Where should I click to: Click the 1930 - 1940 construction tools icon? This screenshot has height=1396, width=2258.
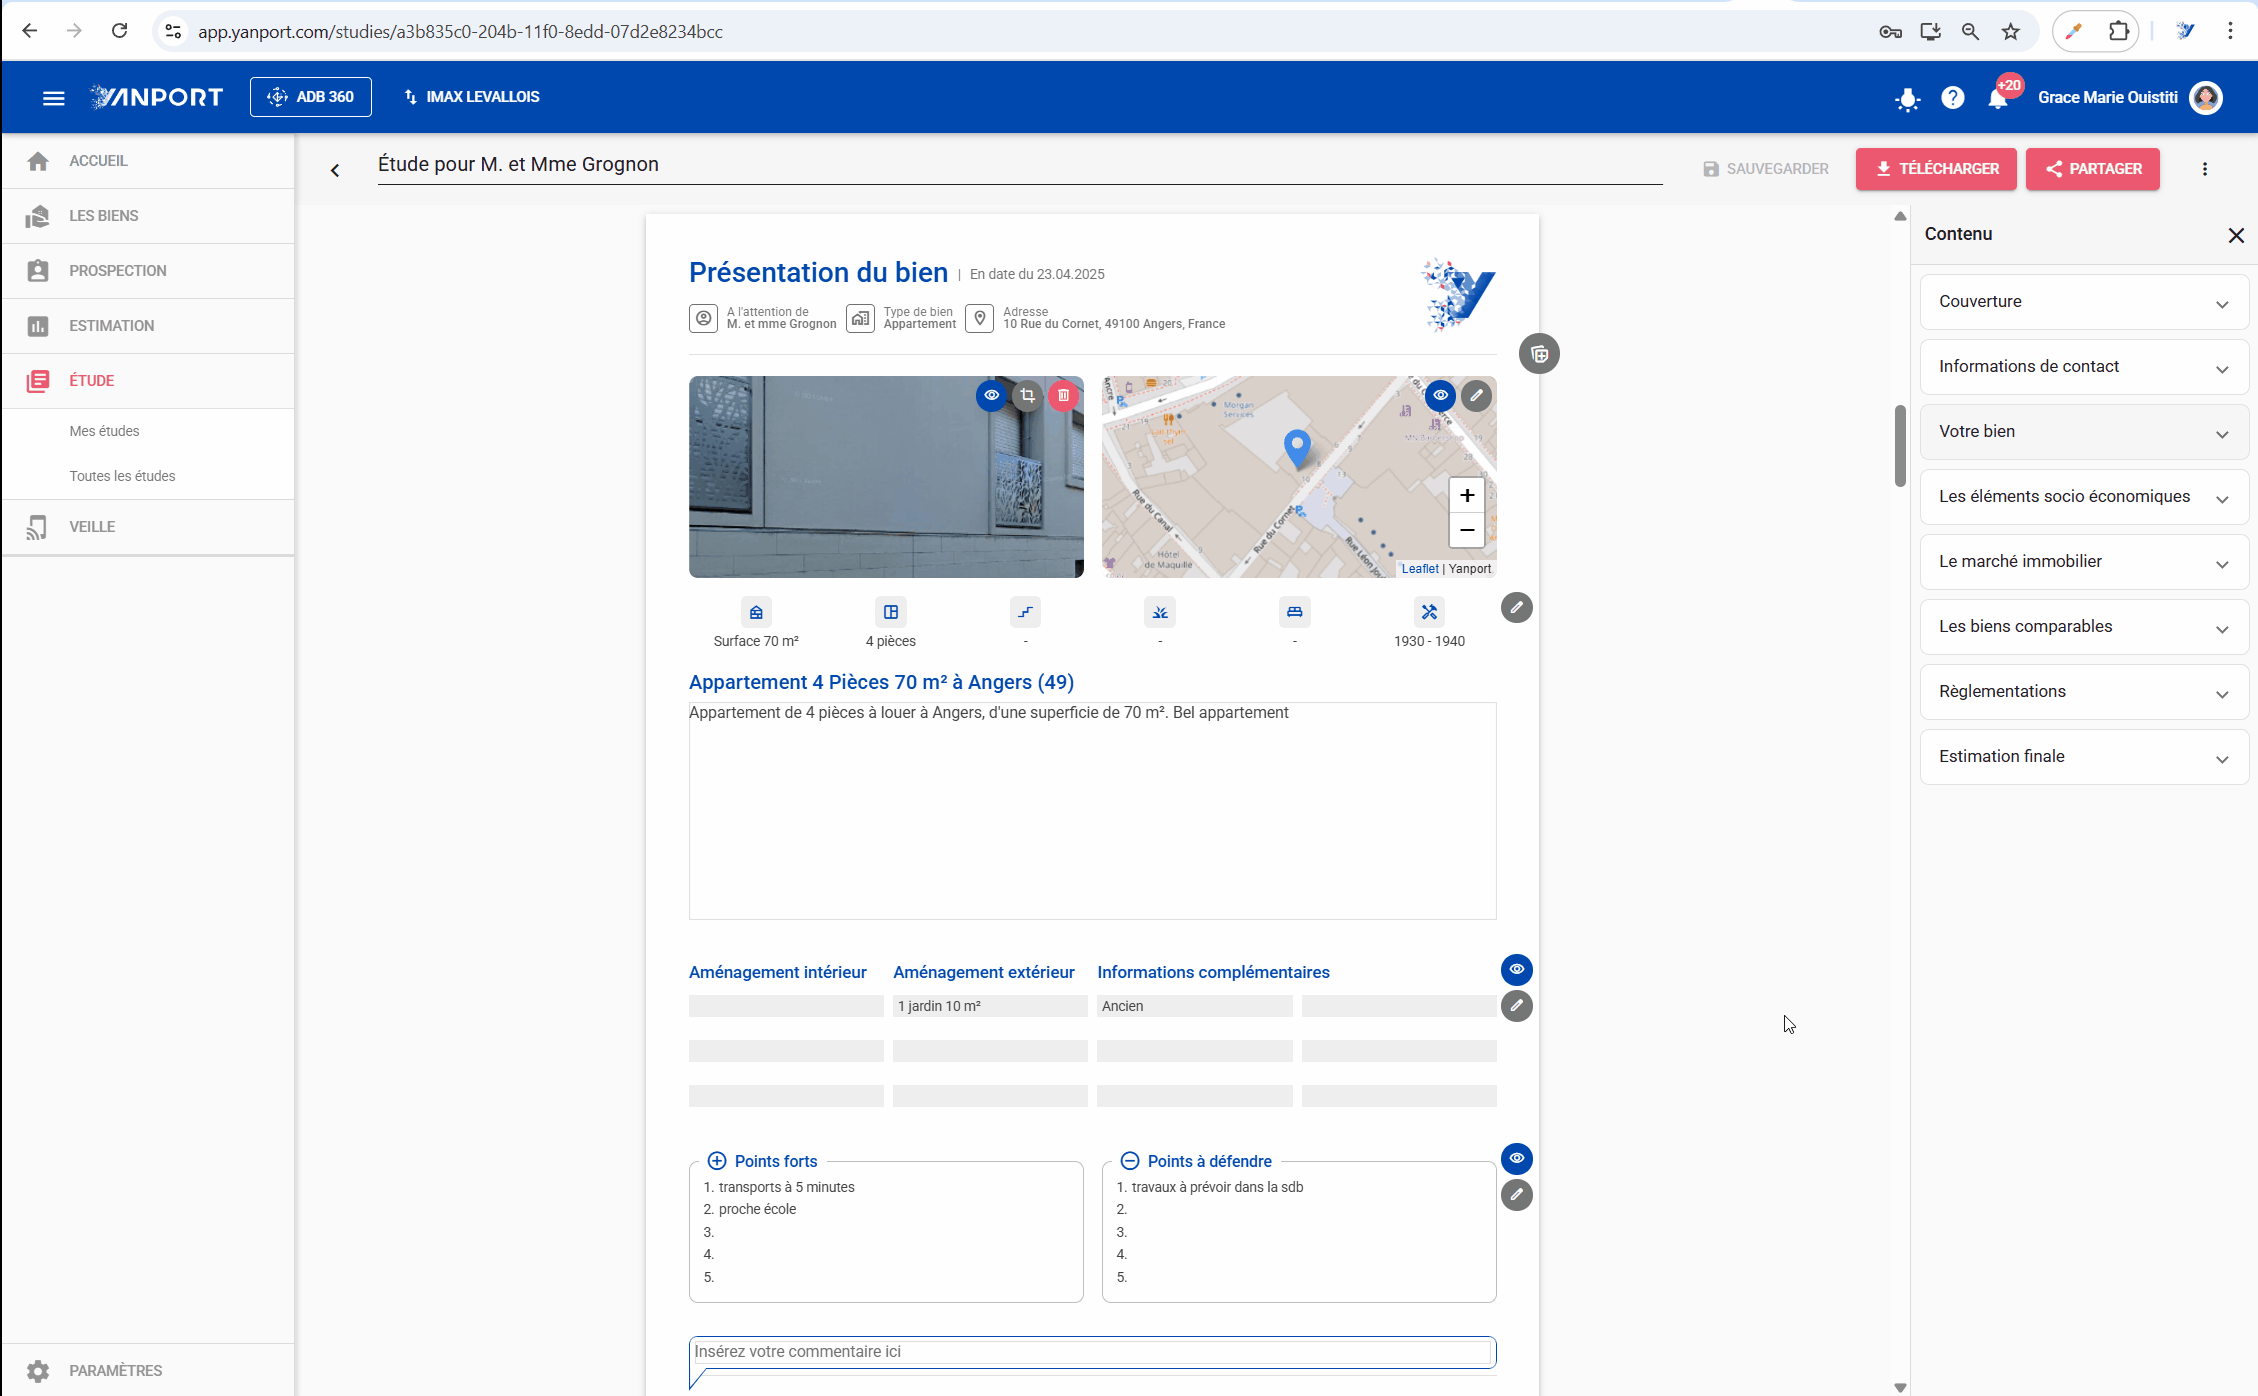(1429, 612)
